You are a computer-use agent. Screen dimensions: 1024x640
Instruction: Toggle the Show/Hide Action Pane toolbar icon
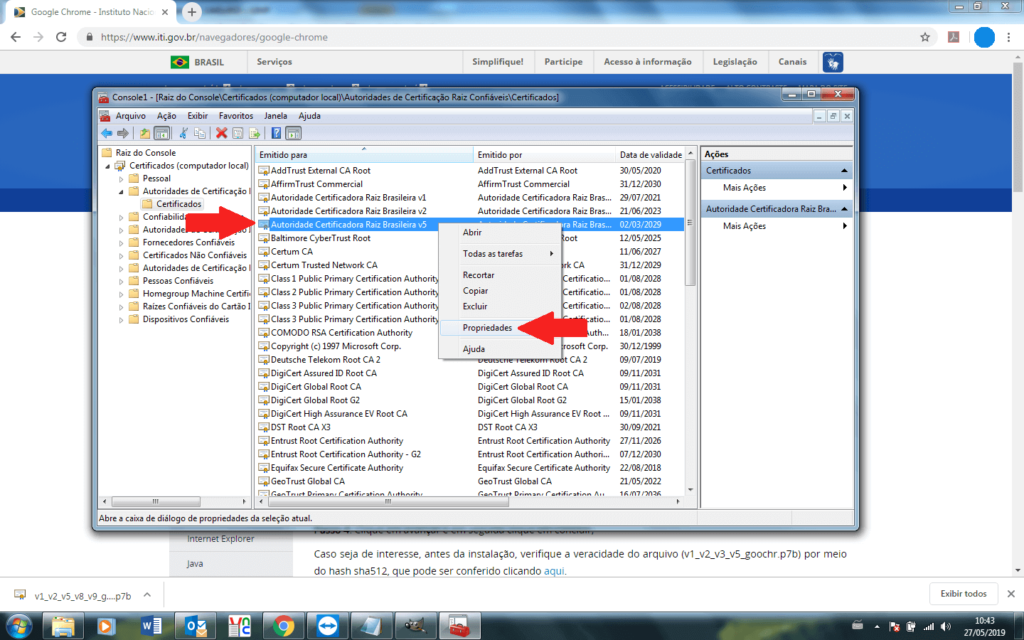pyautogui.click(x=293, y=133)
